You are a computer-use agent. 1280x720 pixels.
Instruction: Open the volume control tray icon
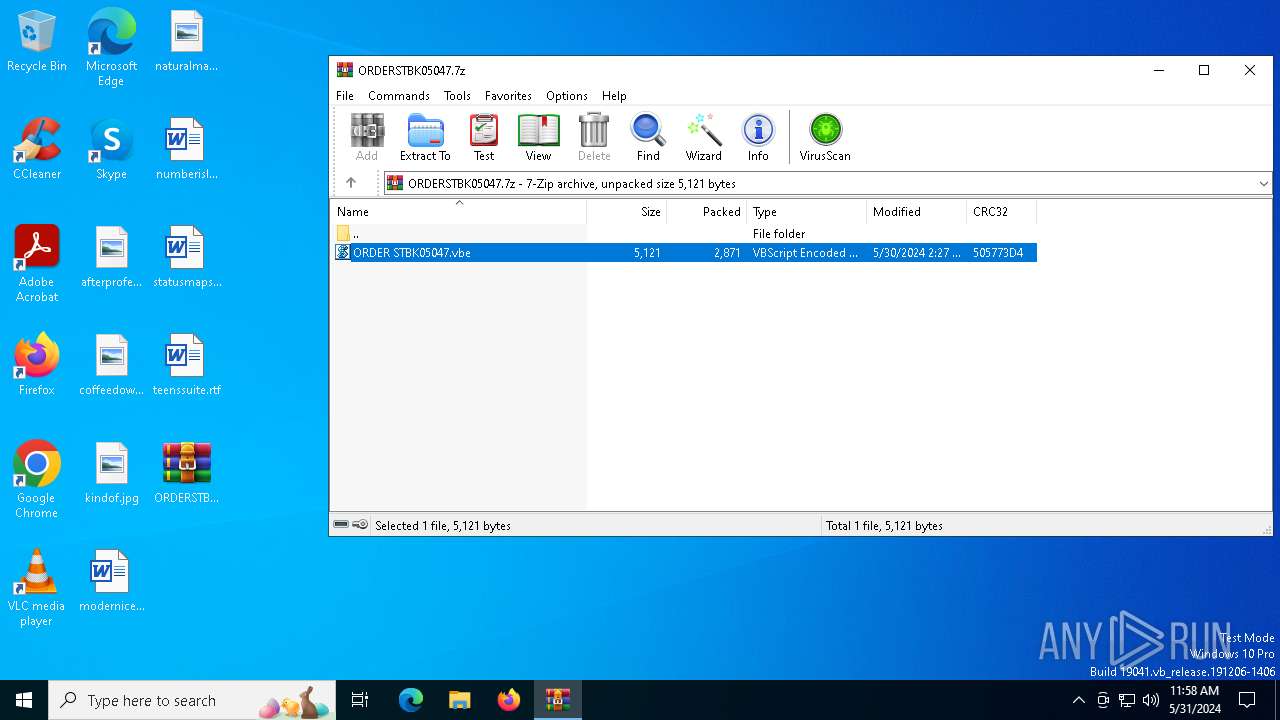pos(1151,700)
